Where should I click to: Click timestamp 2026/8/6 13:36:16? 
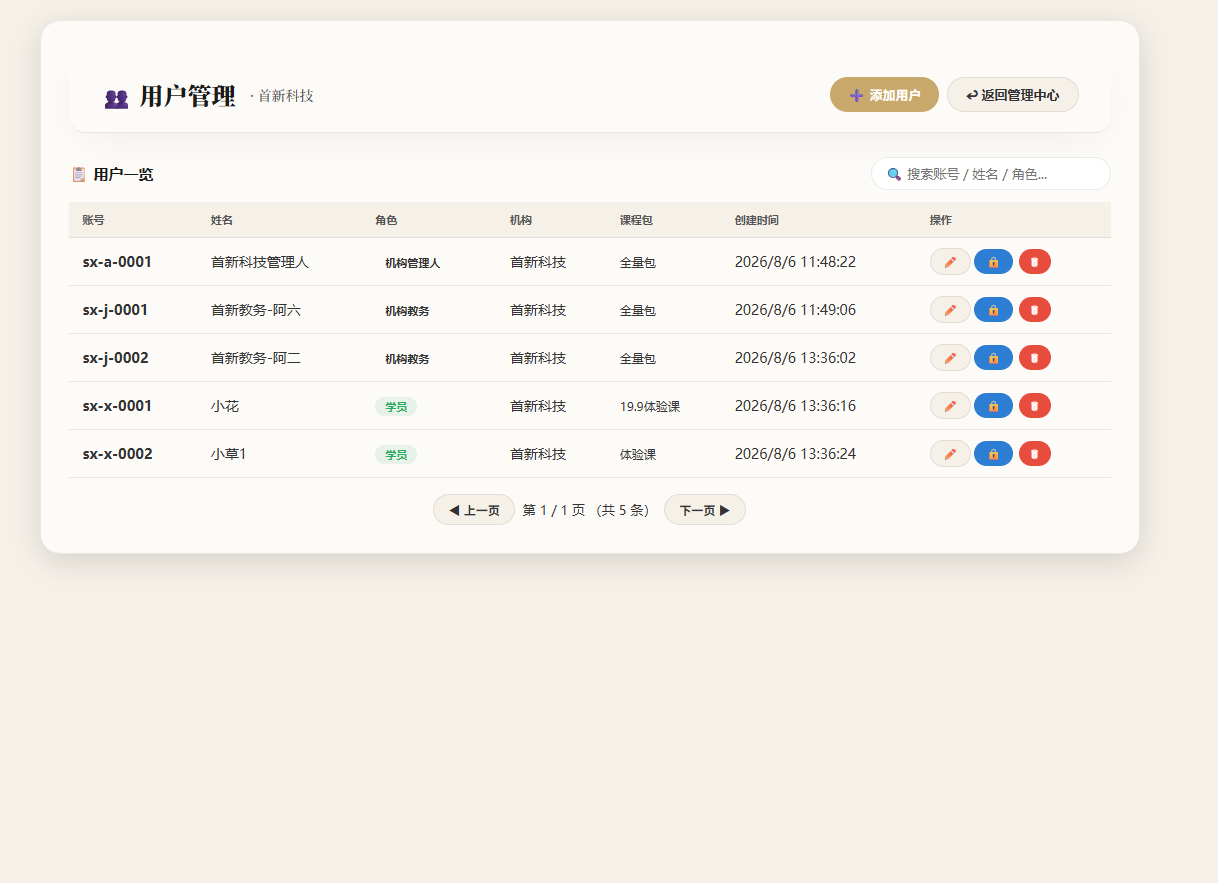point(795,406)
